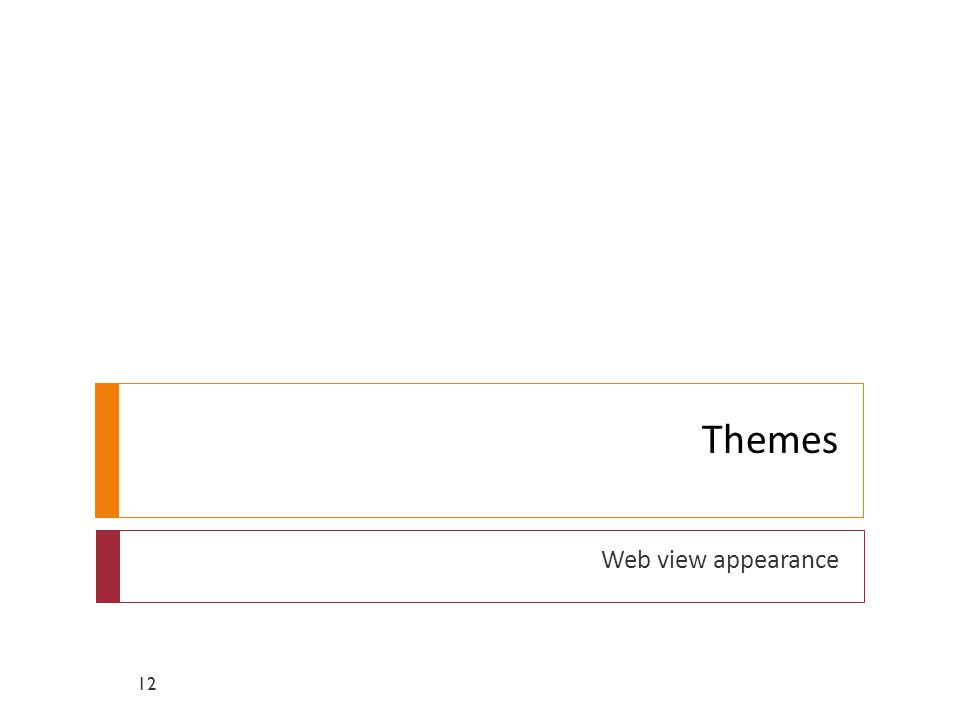This screenshot has height=720, width=960.
Task: Select slide number 12
Action: tap(148, 684)
